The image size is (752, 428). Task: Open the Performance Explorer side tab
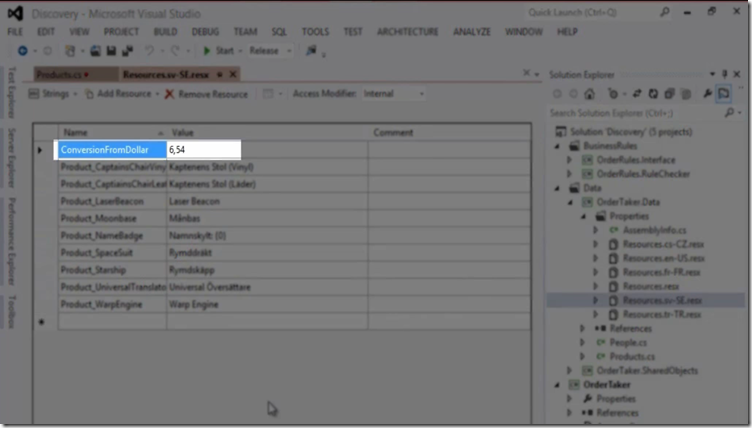(12, 241)
